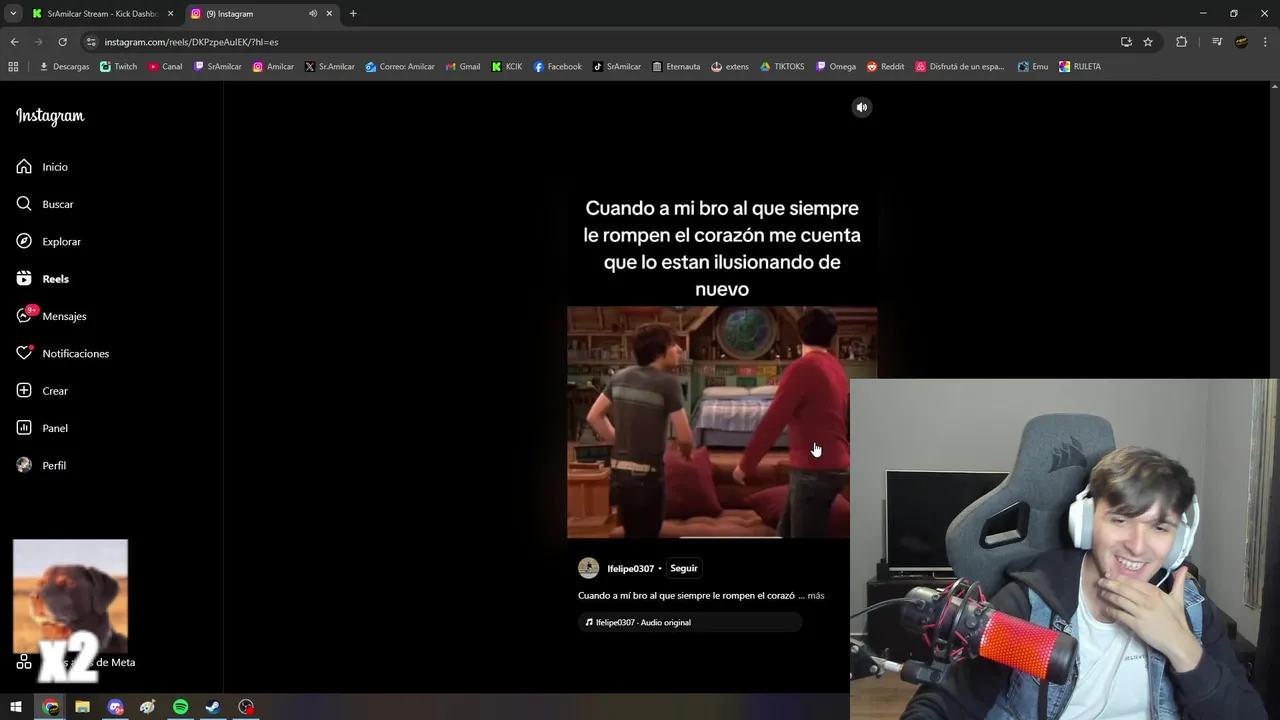The height and width of the screenshot is (720, 1280).
Task: Open the Omega bookmark
Action: 836,67
